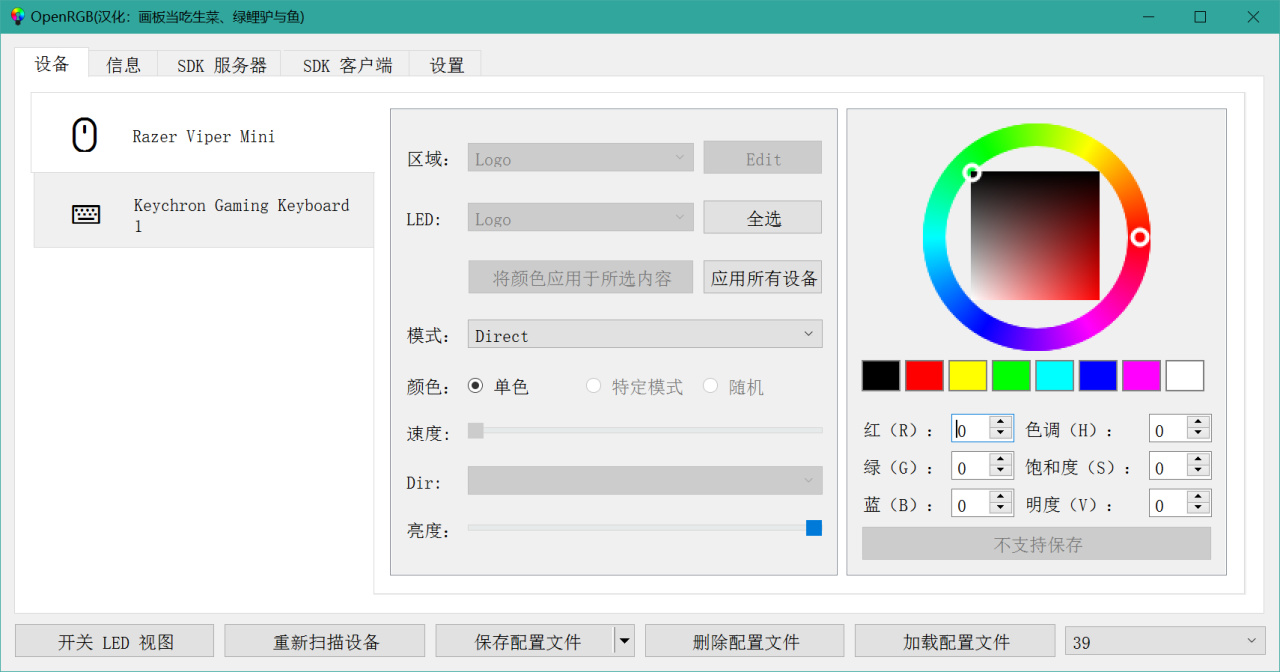
Task: Pick the yellow color swatch
Action: tap(968, 375)
